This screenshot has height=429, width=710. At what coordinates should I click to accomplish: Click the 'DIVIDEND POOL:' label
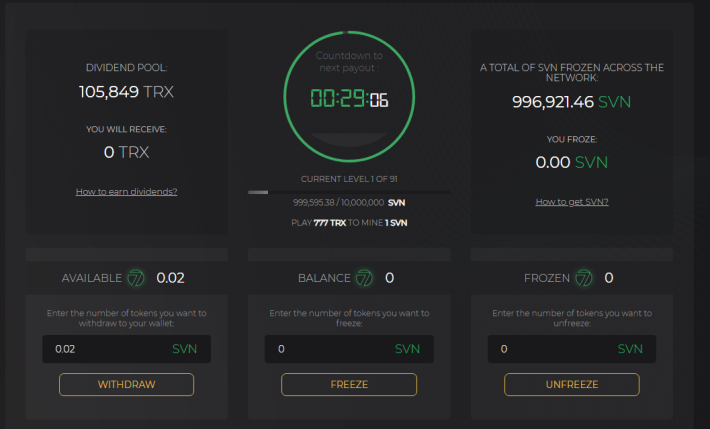(126, 67)
